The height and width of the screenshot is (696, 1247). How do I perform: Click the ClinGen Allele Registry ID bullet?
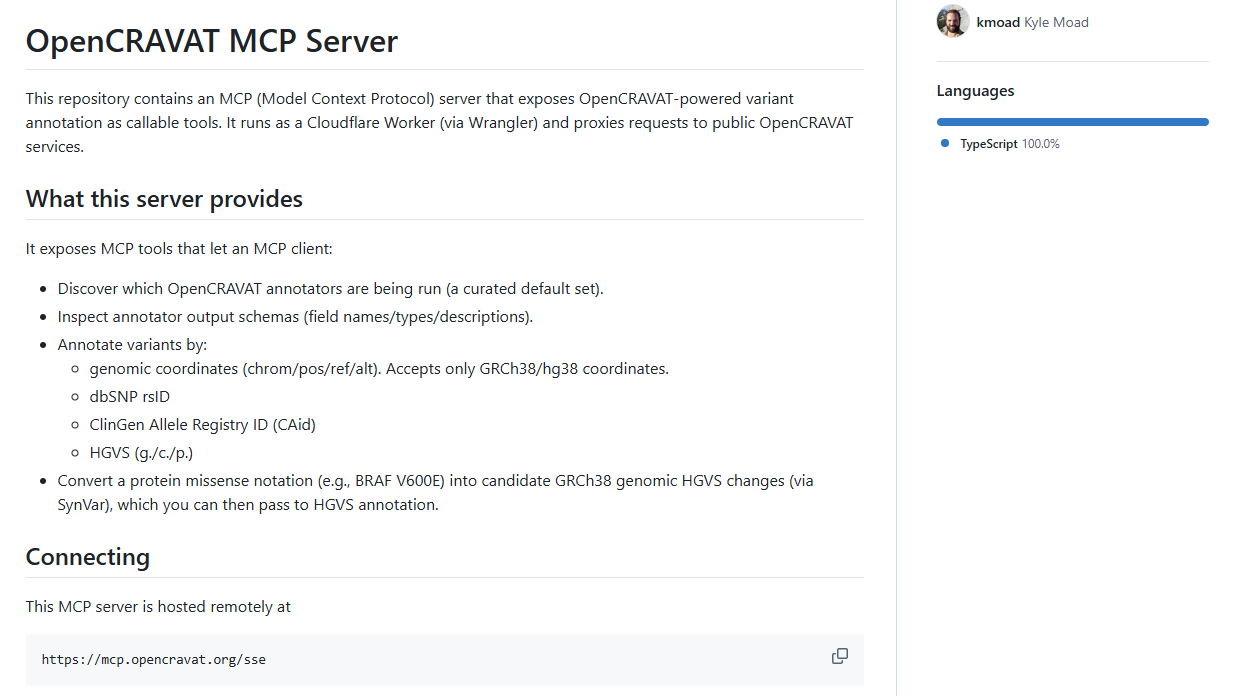click(202, 425)
